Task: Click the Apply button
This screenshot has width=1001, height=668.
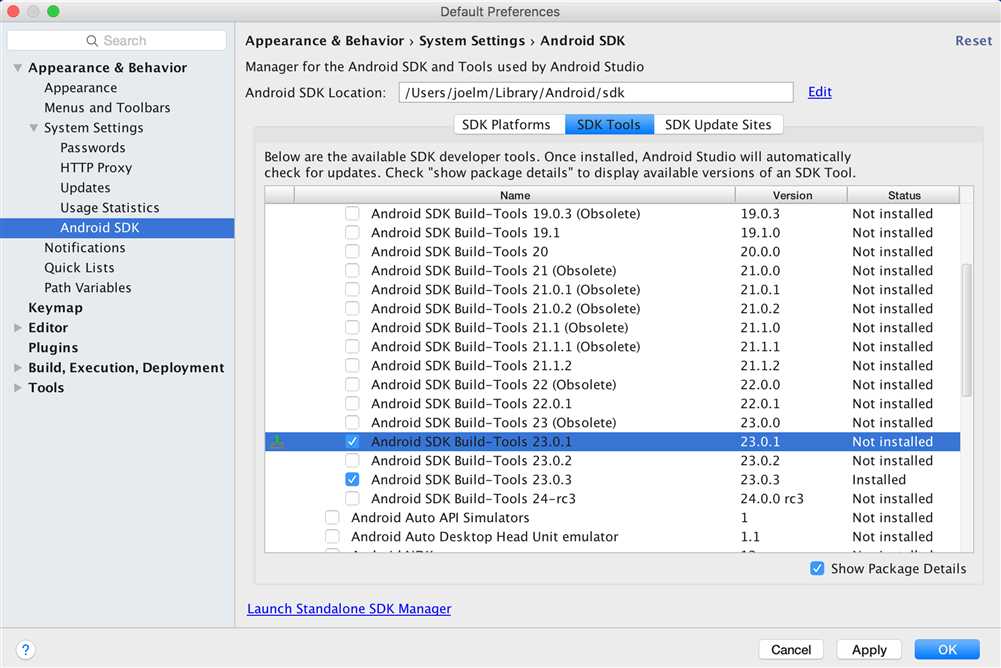Action: click(869, 649)
